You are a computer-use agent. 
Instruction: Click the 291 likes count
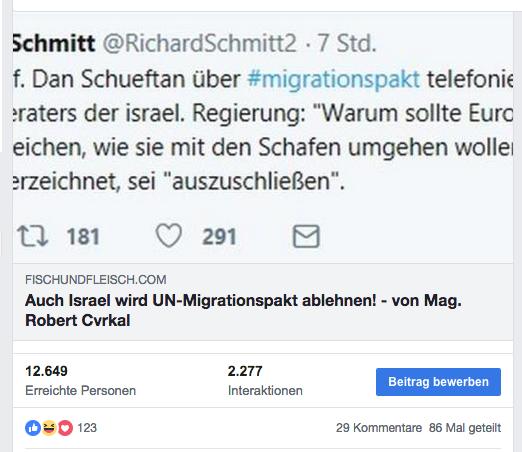(219, 236)
